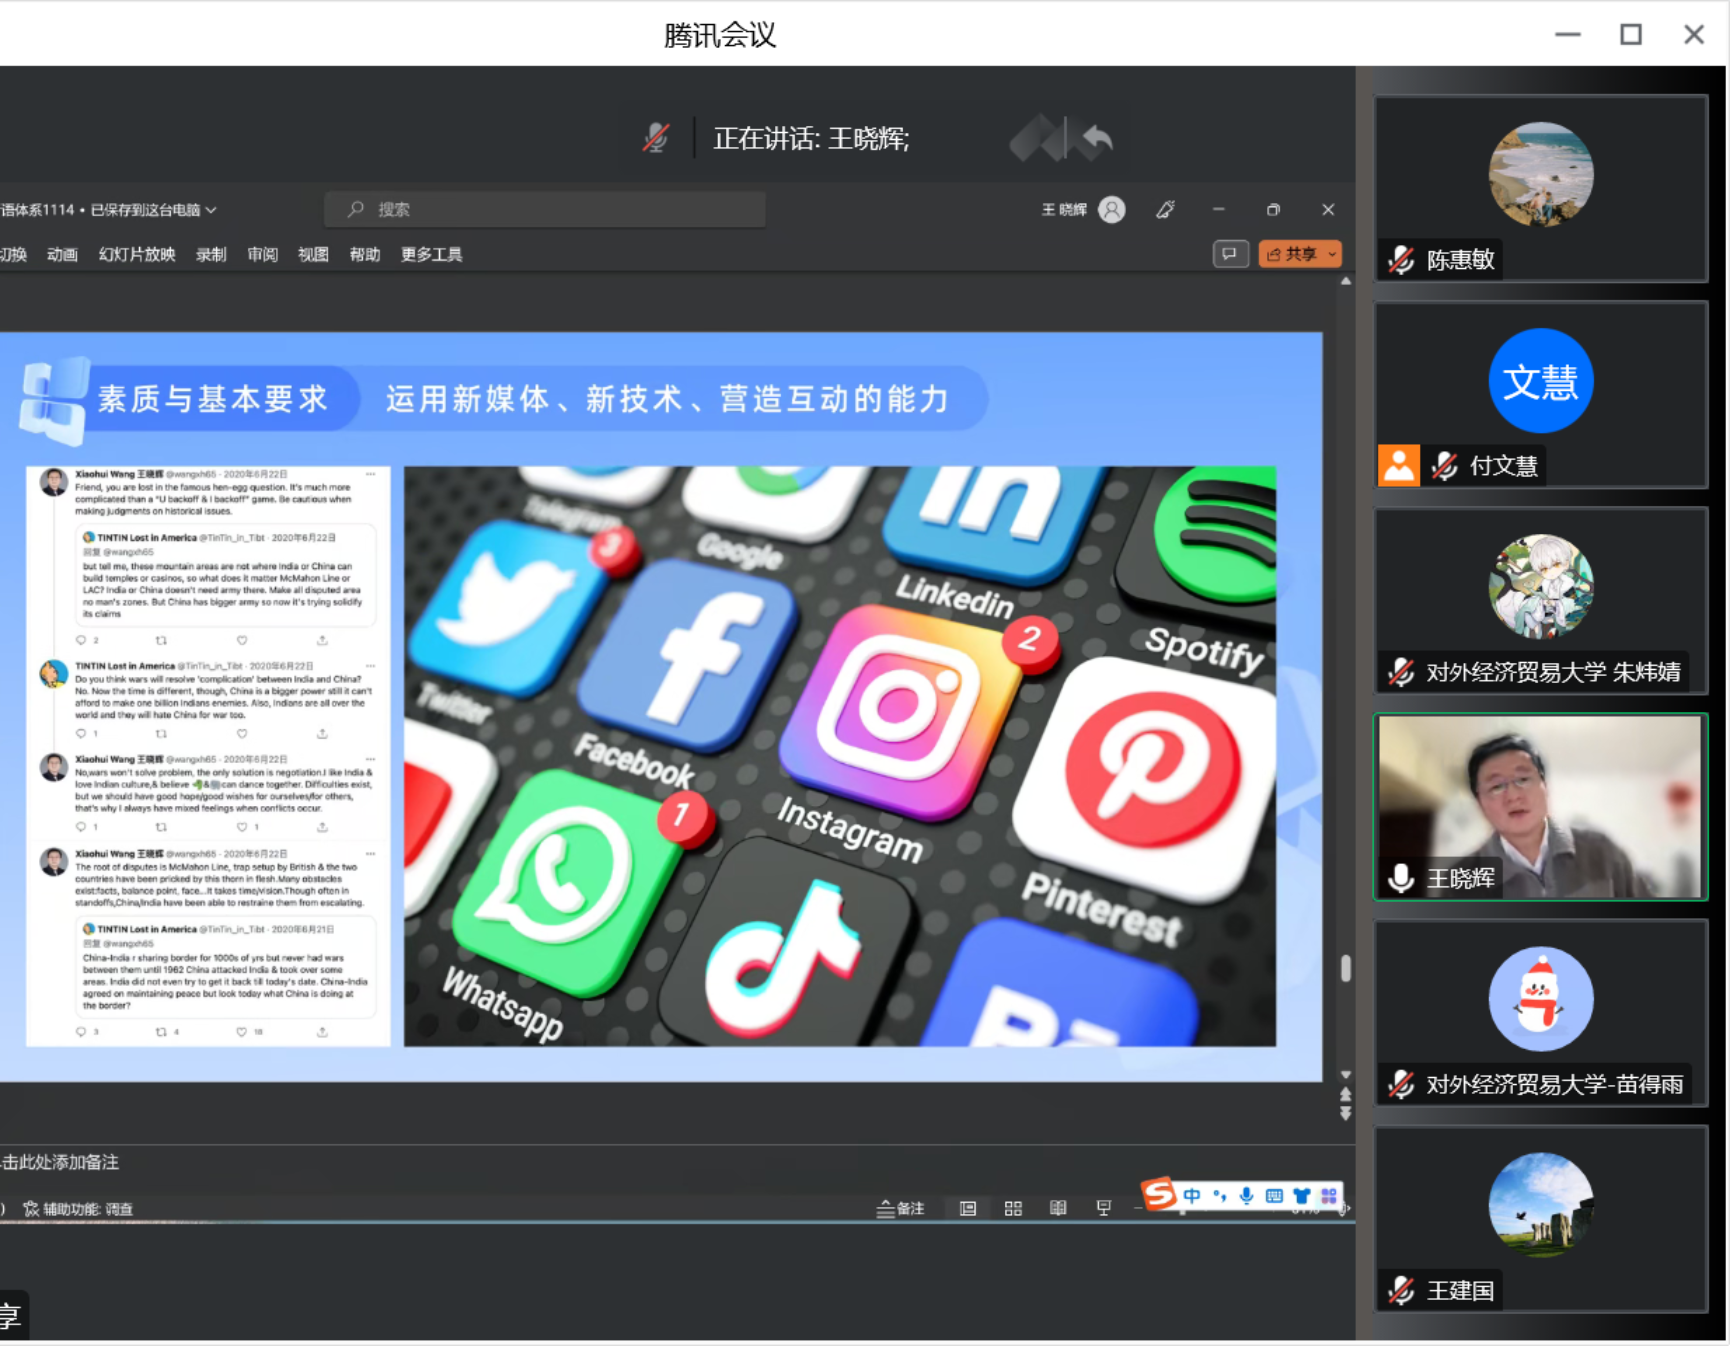The image size is (1731, 1347).
Task: Start slideshow from status bar icon
Action: click(x=1103, y=1209)
